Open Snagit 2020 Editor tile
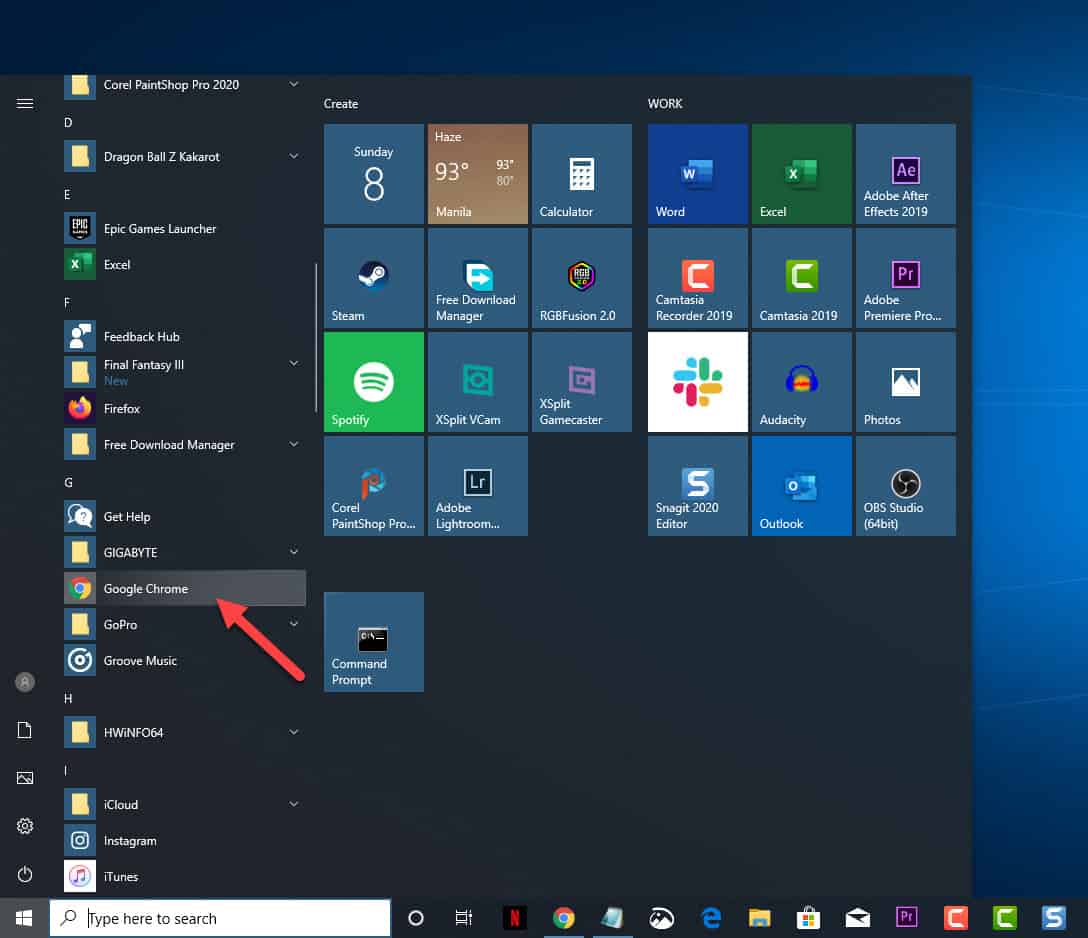The height and width of the screenshot is (938, 1088). coord(697,486)
